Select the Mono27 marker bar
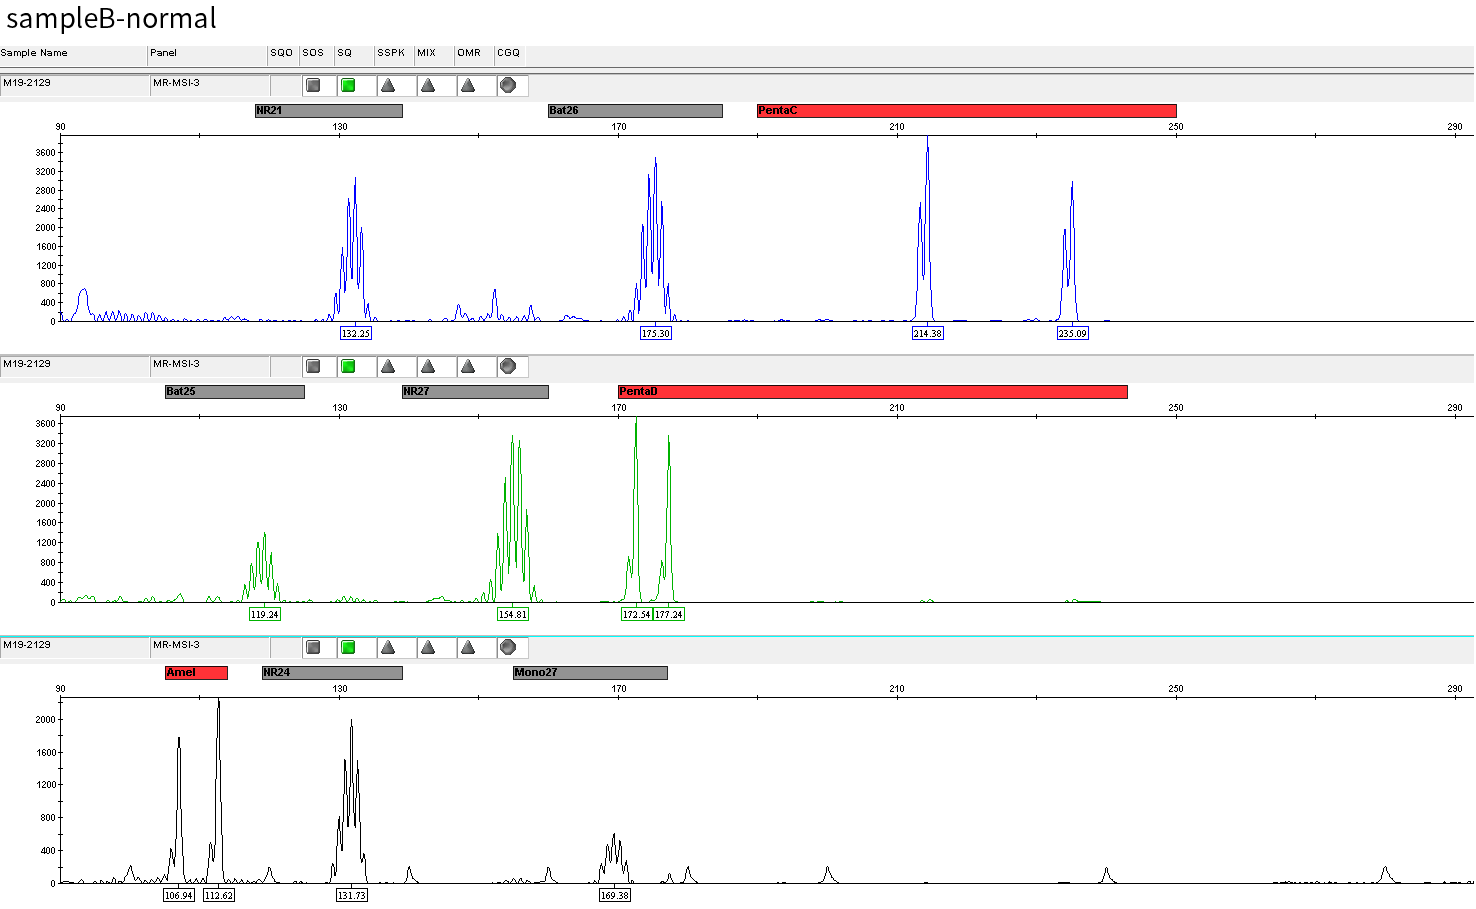Image resolution: width=1476 pixels, height=909 pixels. click(590, 673)
